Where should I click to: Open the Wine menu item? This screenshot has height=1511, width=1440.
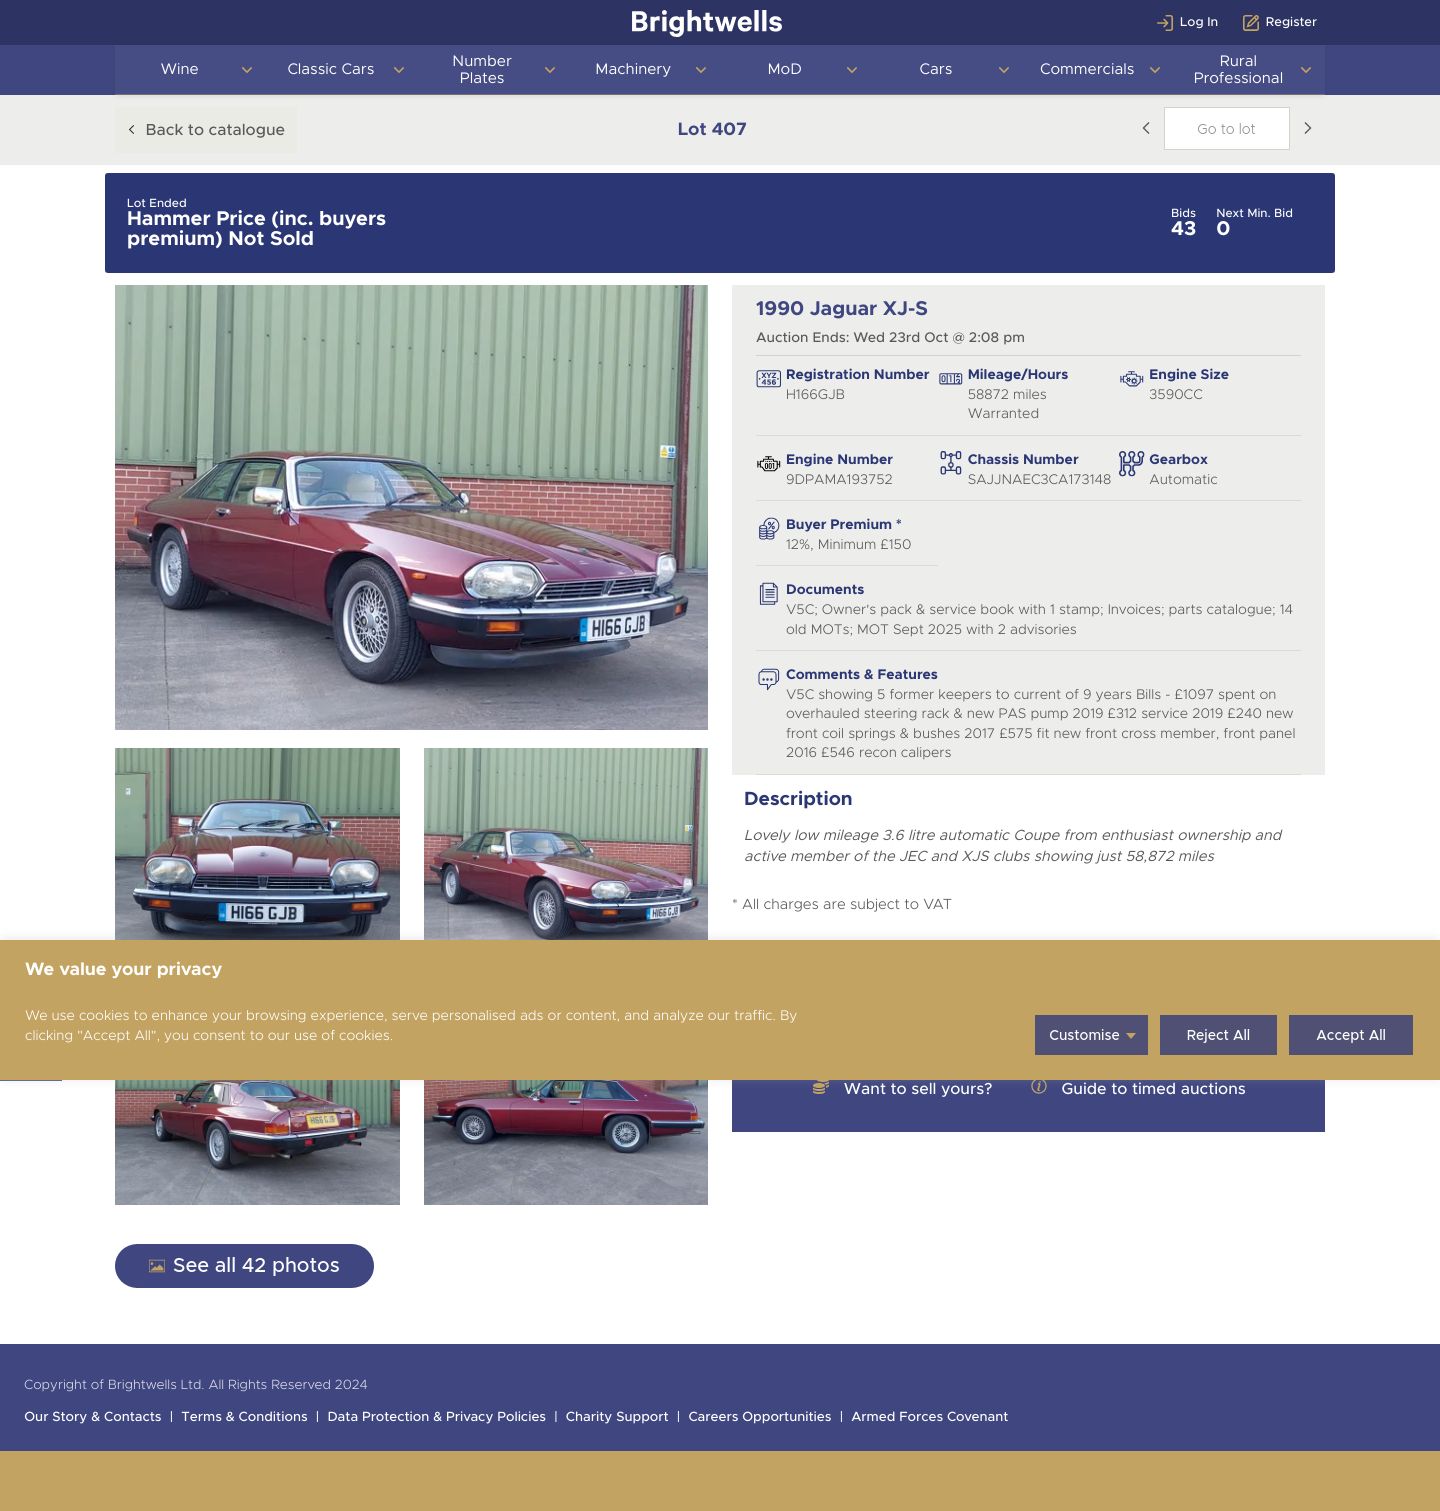point(180,69)
